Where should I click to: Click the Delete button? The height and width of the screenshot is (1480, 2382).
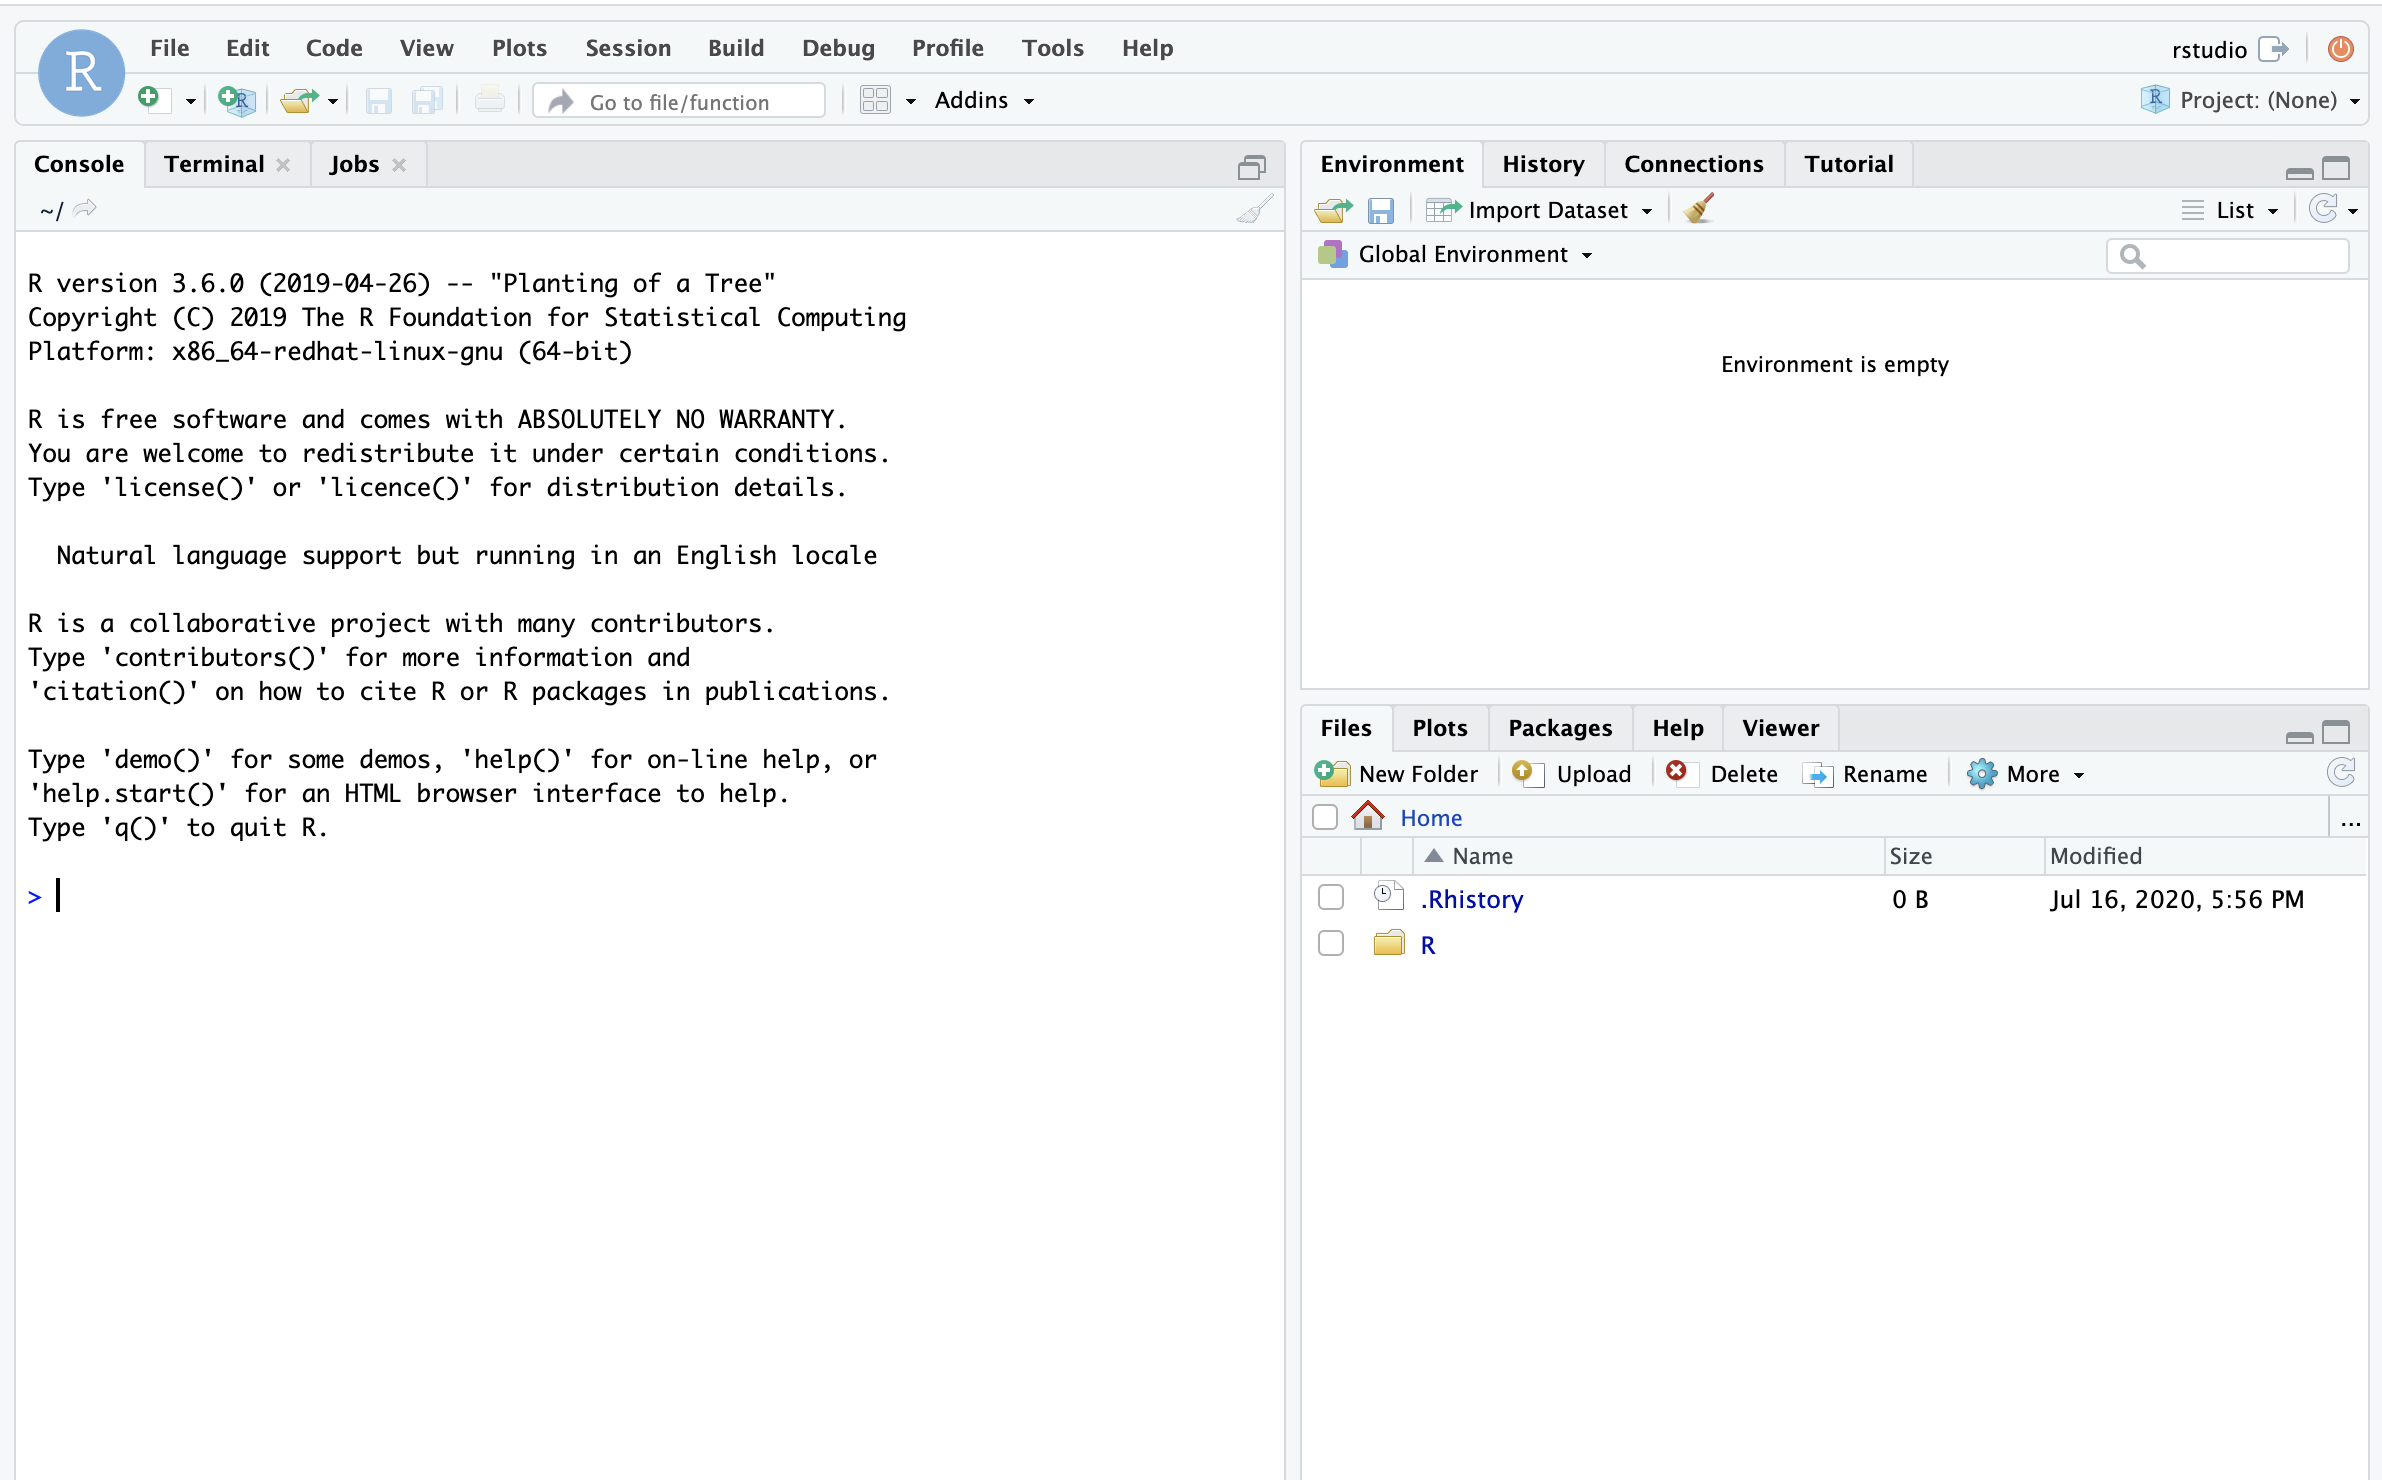pos(1722,774)
